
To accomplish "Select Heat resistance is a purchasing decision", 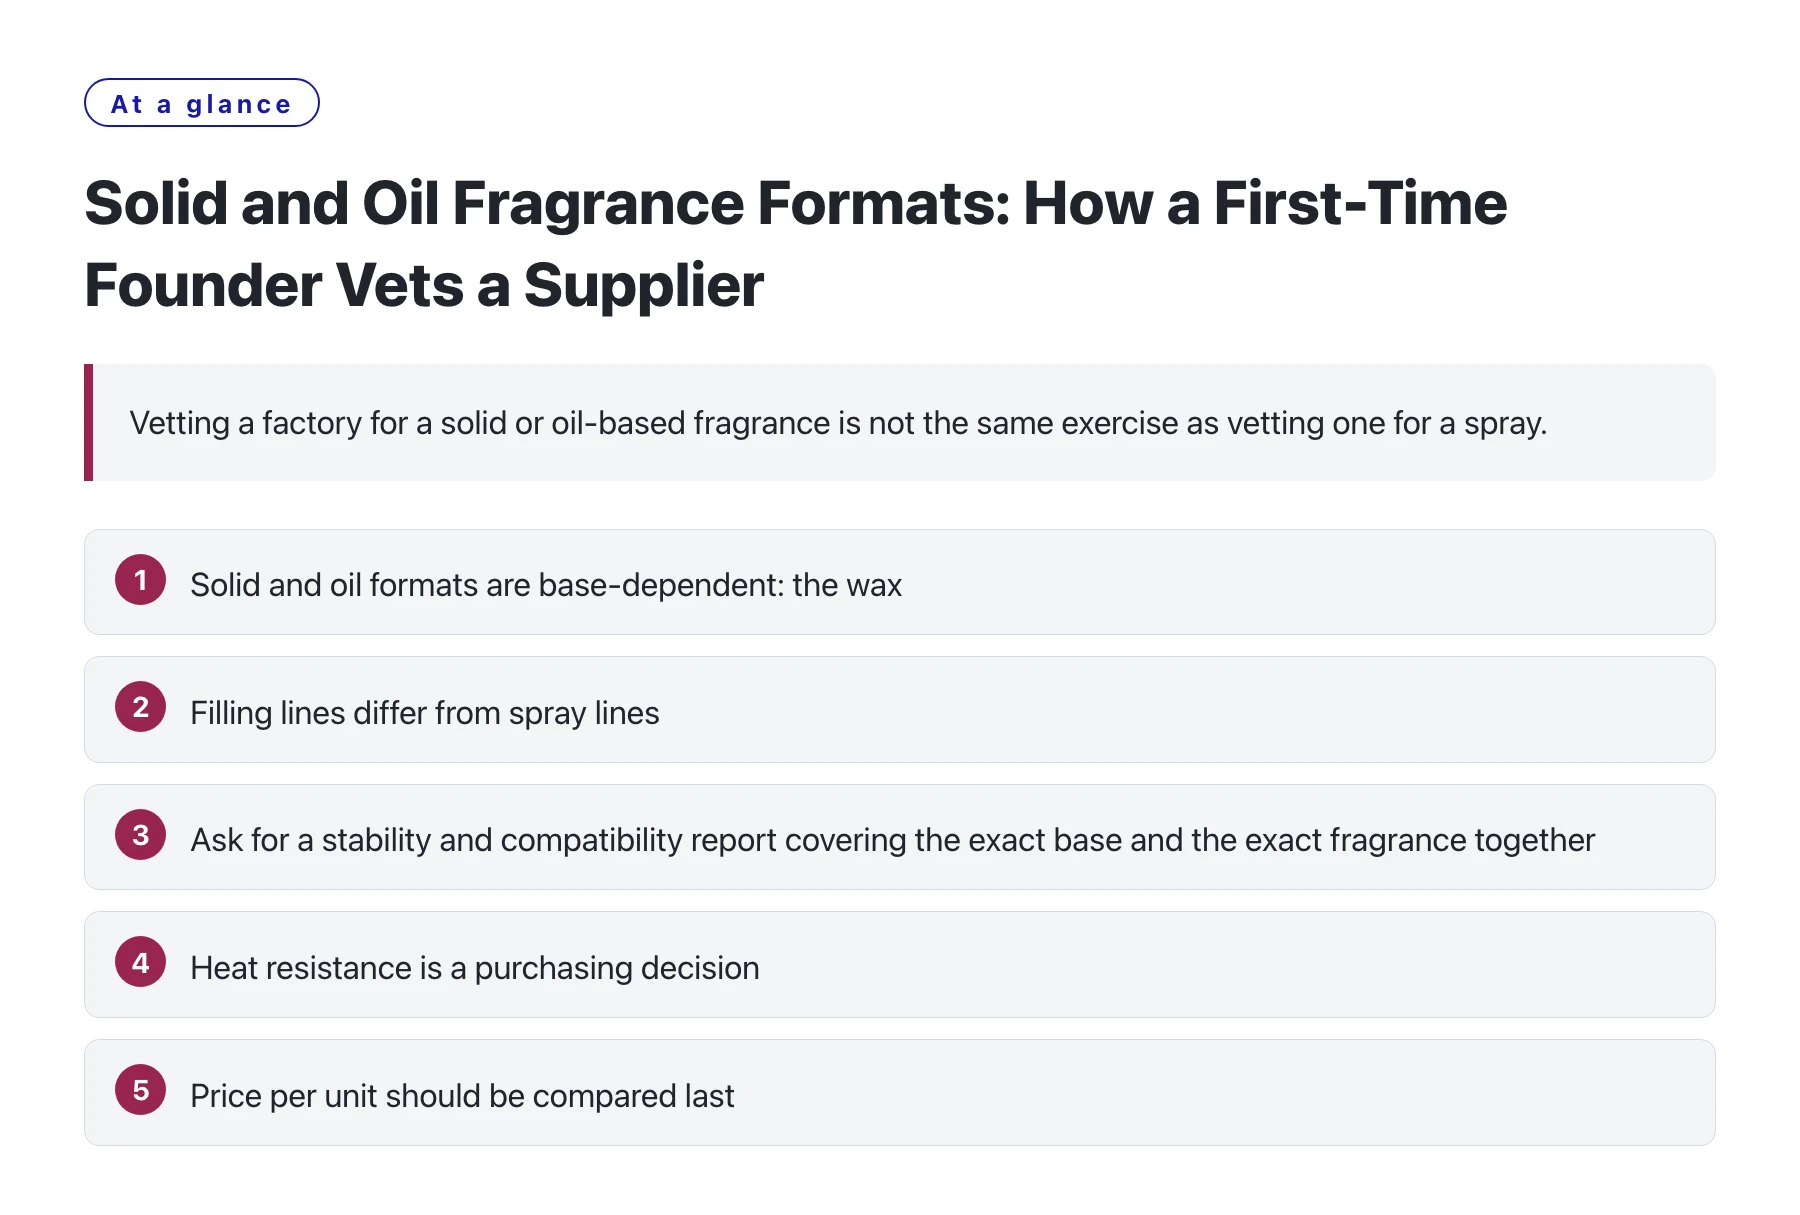I will [475, 968].
